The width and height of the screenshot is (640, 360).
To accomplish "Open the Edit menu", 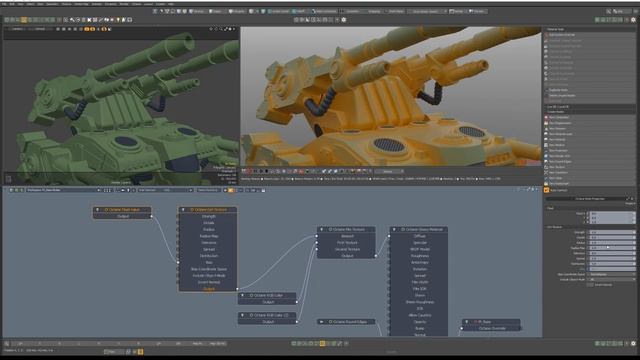I will click(12, 4).
